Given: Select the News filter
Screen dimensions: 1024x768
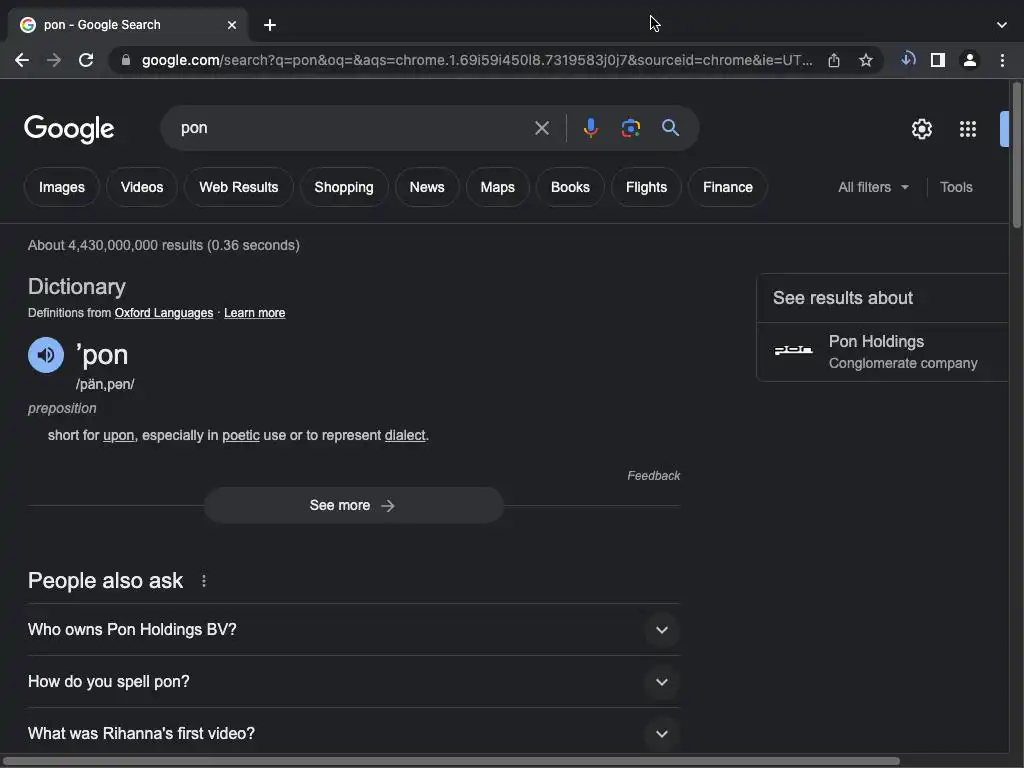Looking at the screenshot, I should 427,187.
